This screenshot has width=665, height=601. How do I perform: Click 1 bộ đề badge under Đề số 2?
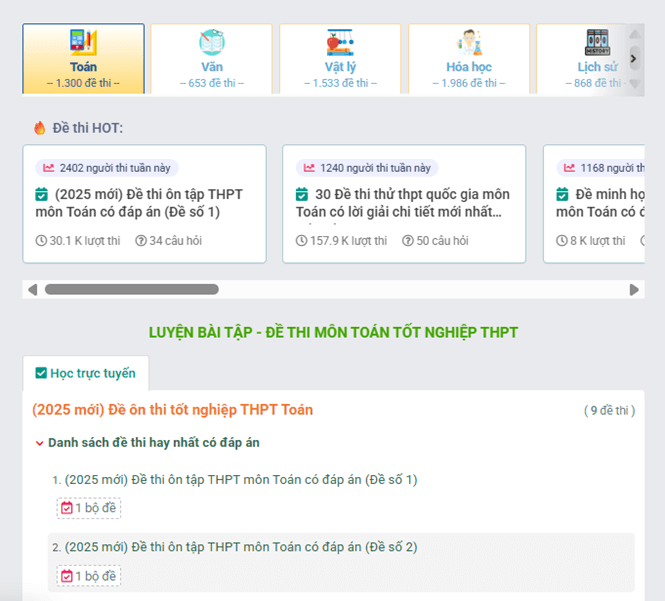(x=89, y=576)
